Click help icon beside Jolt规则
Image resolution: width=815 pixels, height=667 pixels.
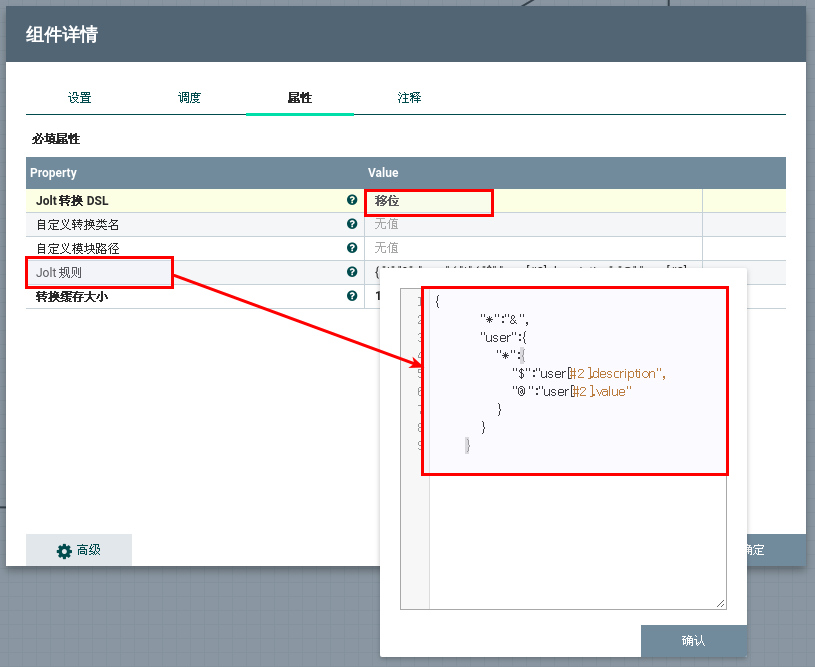pyautogui.click(x=352, y=272)
